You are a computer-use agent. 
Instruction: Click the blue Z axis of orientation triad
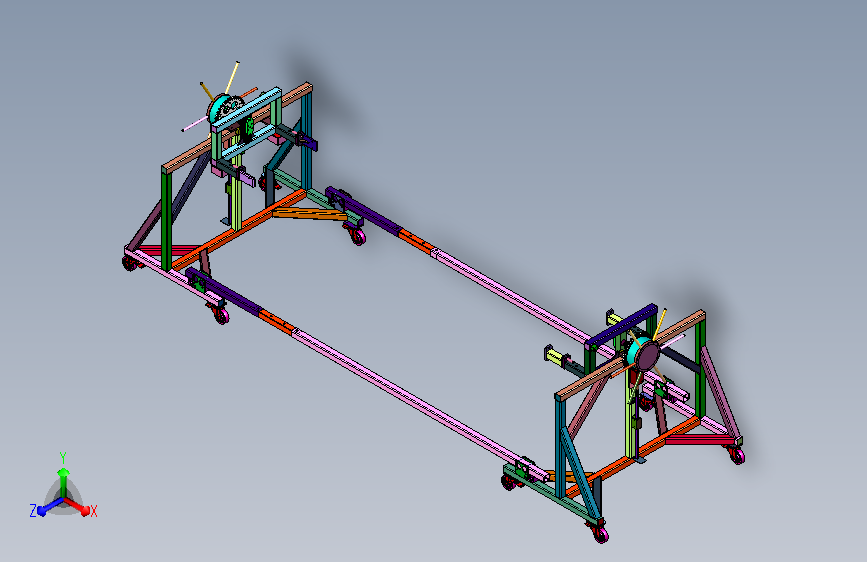tap(46, 508)
